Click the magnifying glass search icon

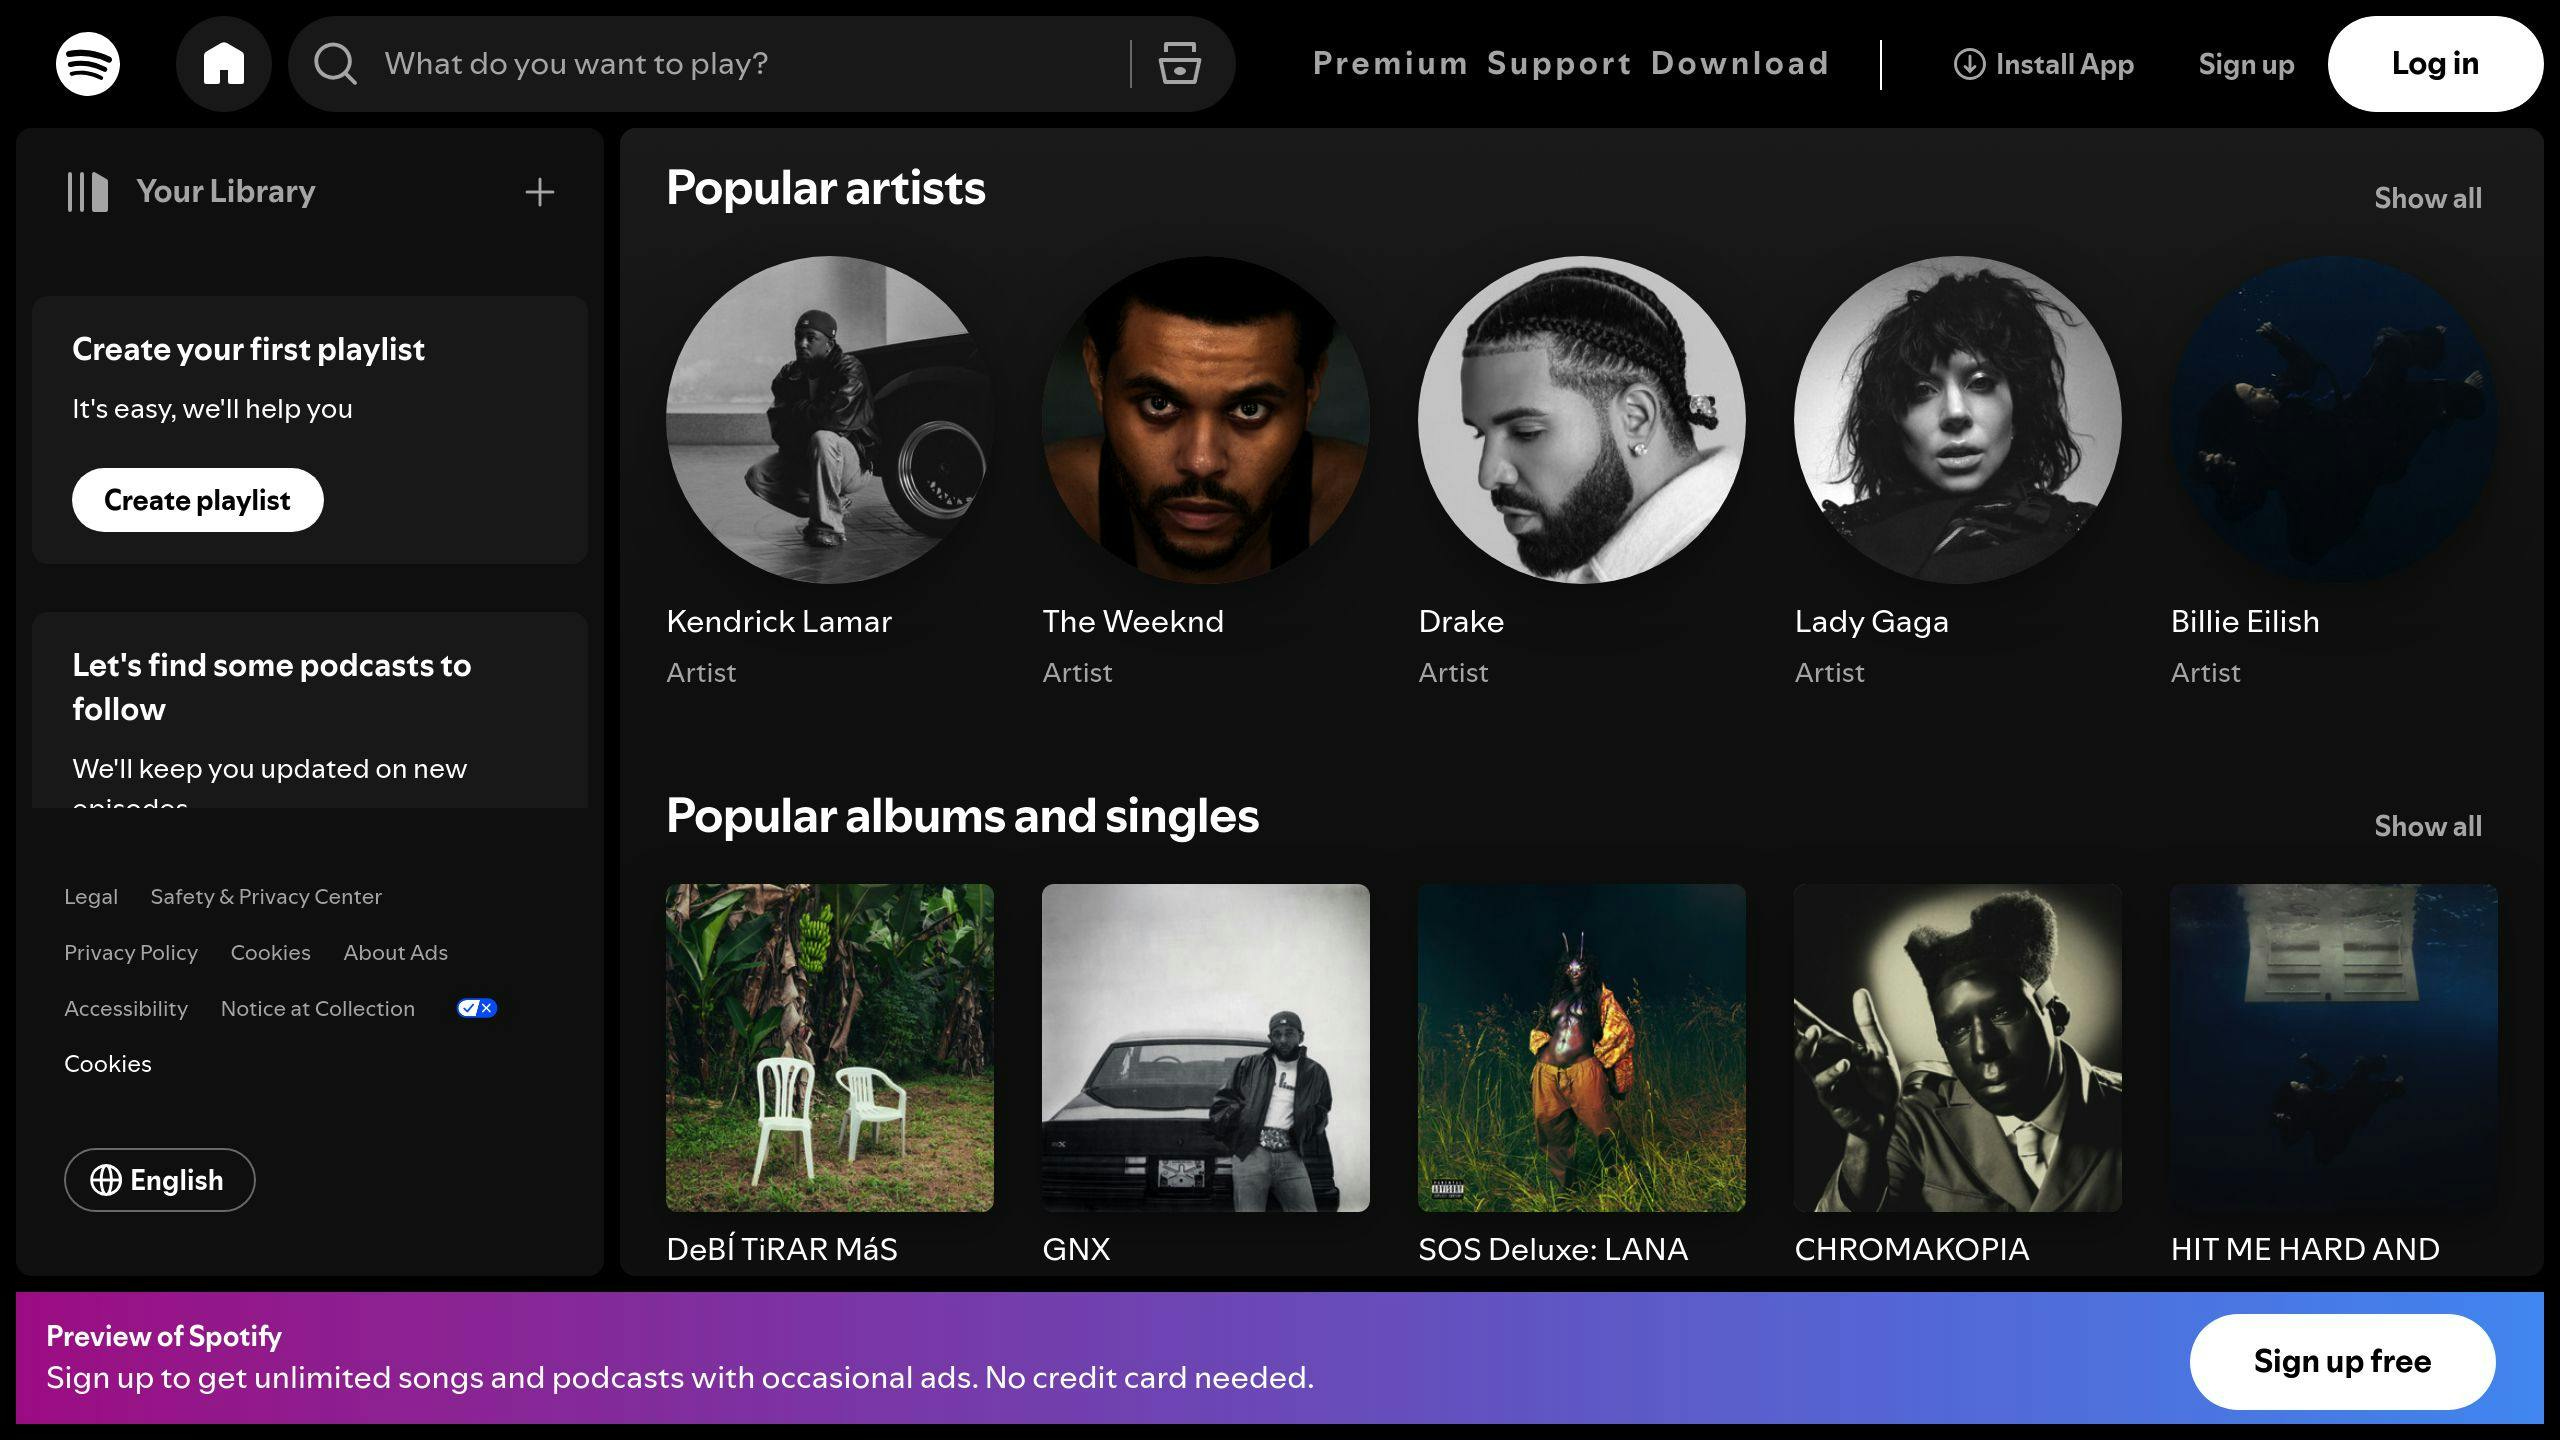tap(335, 64)
